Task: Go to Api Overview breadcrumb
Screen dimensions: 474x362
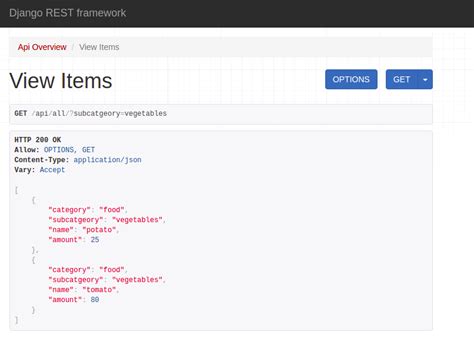Action: click(x=42, y=47)
